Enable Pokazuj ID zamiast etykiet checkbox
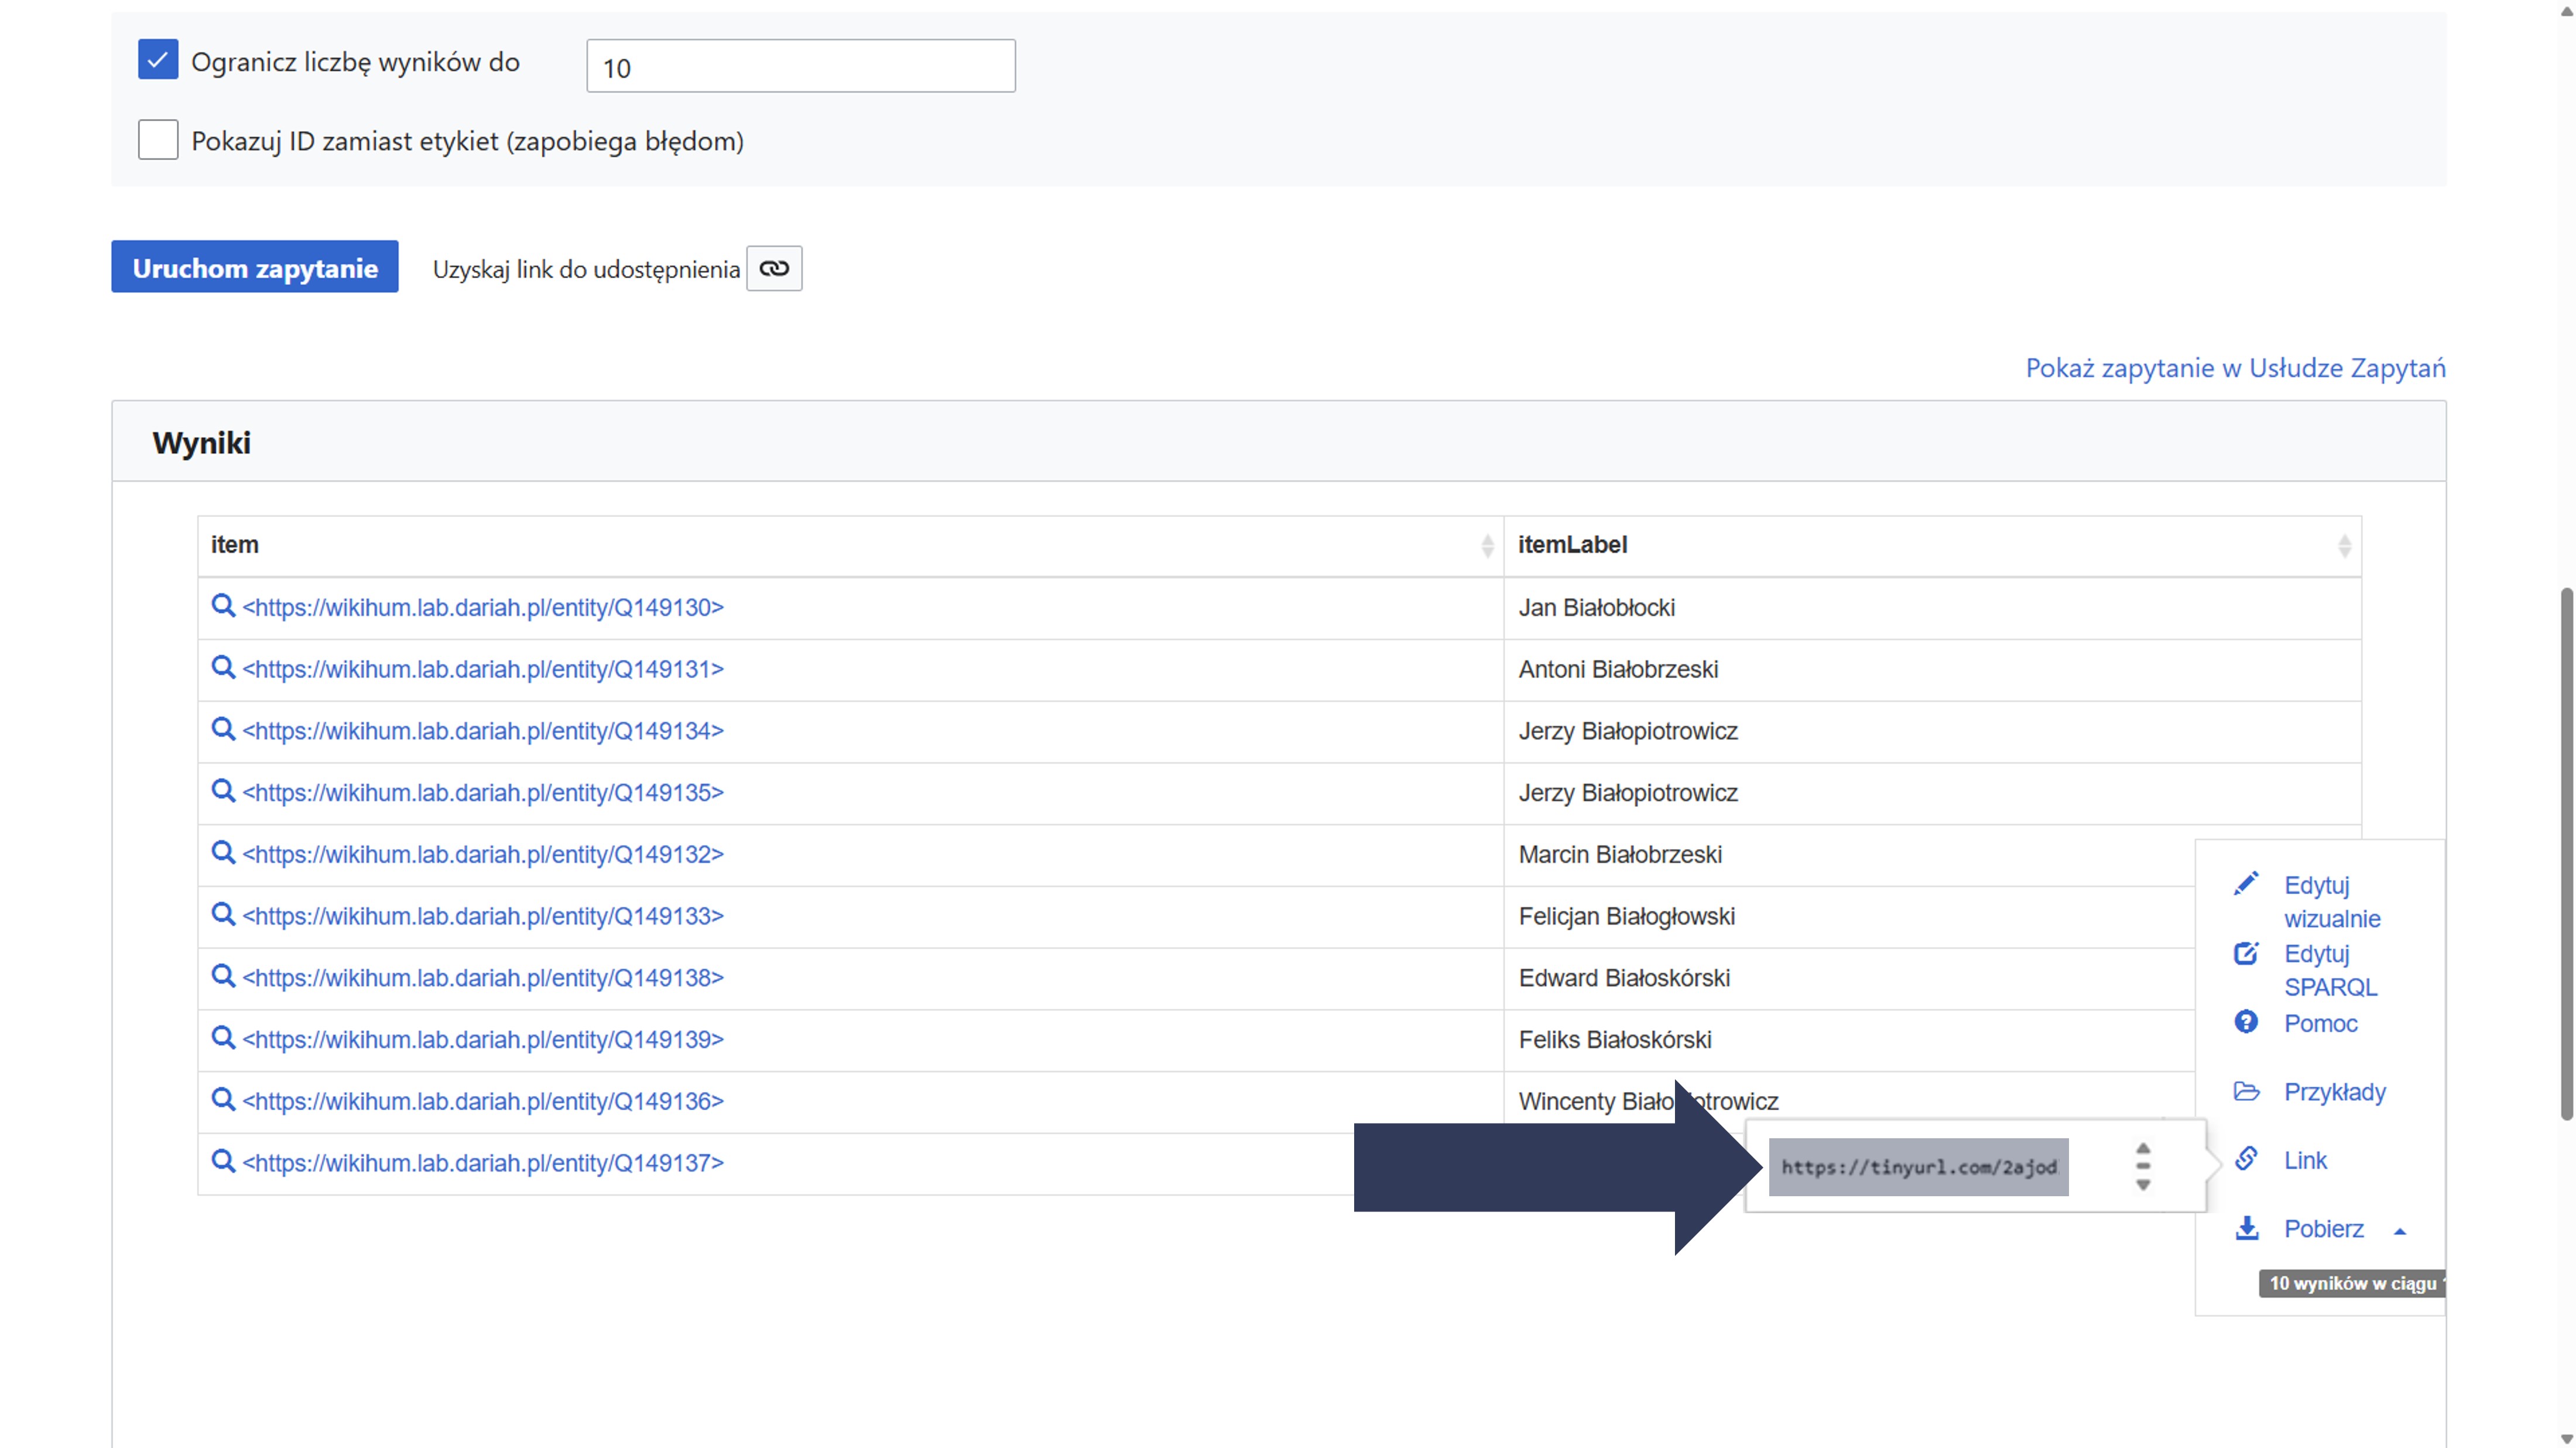This screenshot has width=2576, height=1448. coord(158,140)
